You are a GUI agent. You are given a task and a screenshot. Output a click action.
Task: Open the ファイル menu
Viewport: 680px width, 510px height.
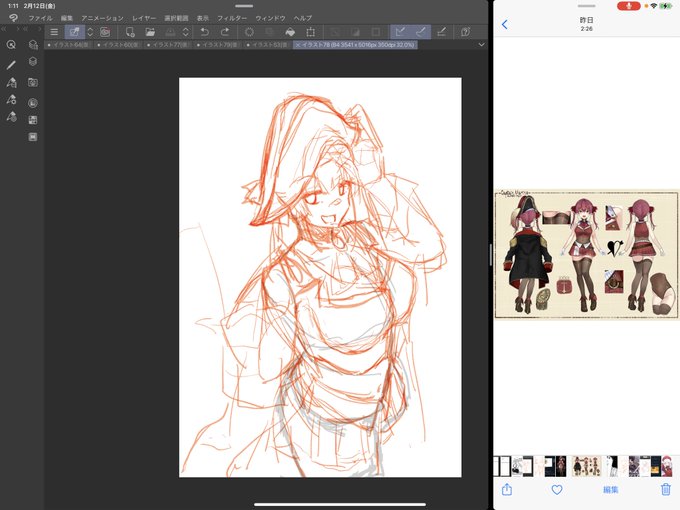pyautogui.click(x=40, y=18)
